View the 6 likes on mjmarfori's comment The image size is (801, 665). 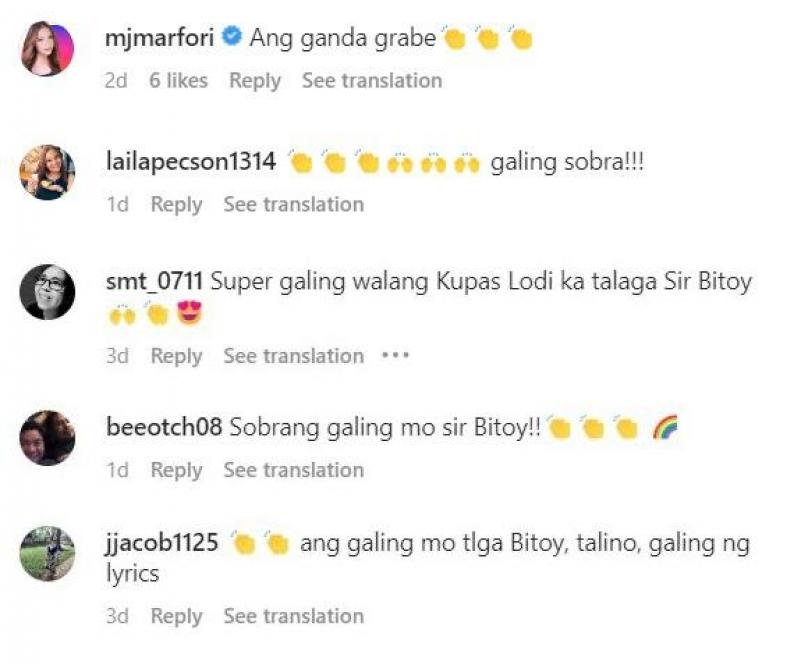click(178, 81)
